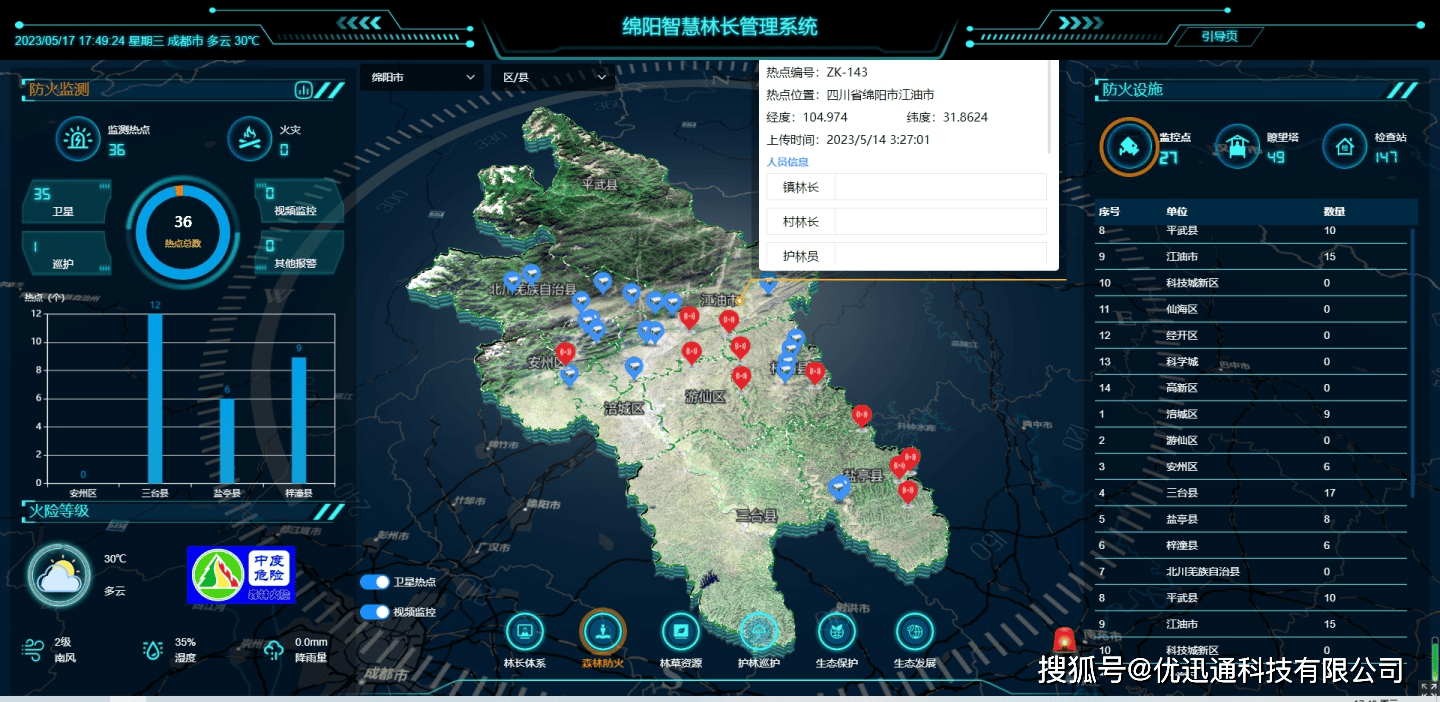Click the rainfall cloud icon

click(274, 651)
